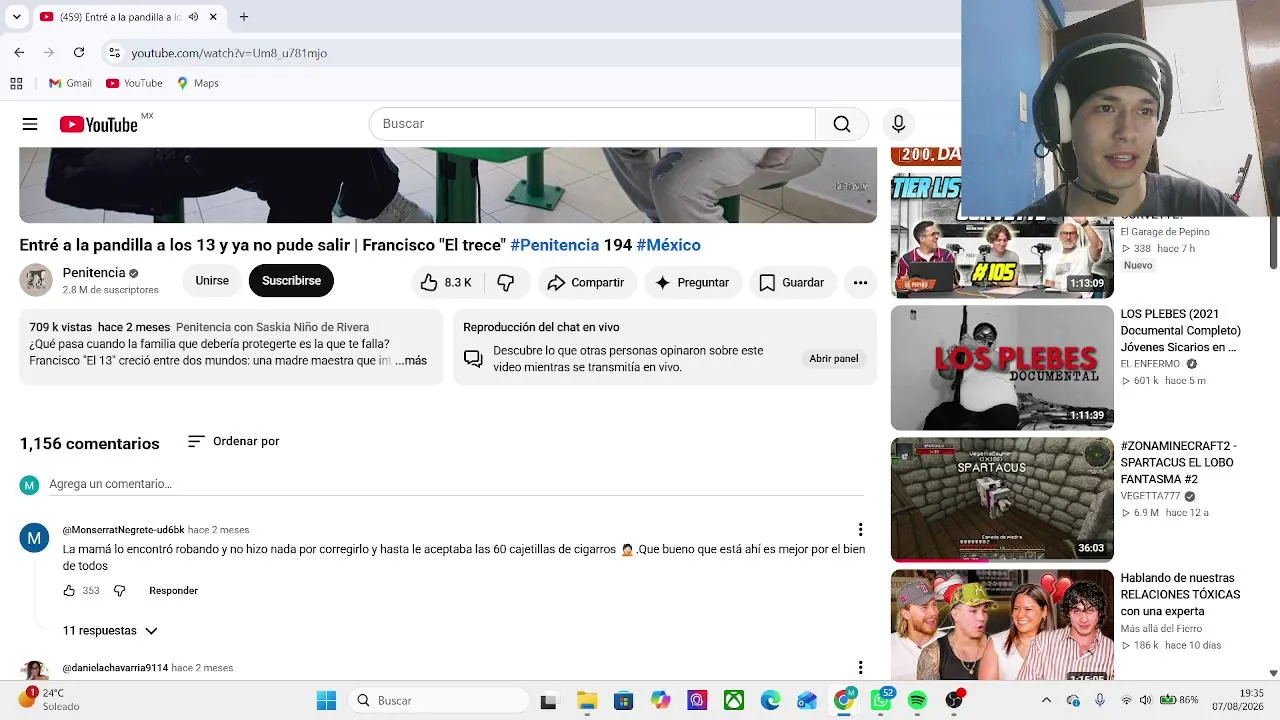Image resolution: width=1280 pixels, height=720 pixels.
Task: Reply to MonserratNegrete's comment
Action: point(173,591)
